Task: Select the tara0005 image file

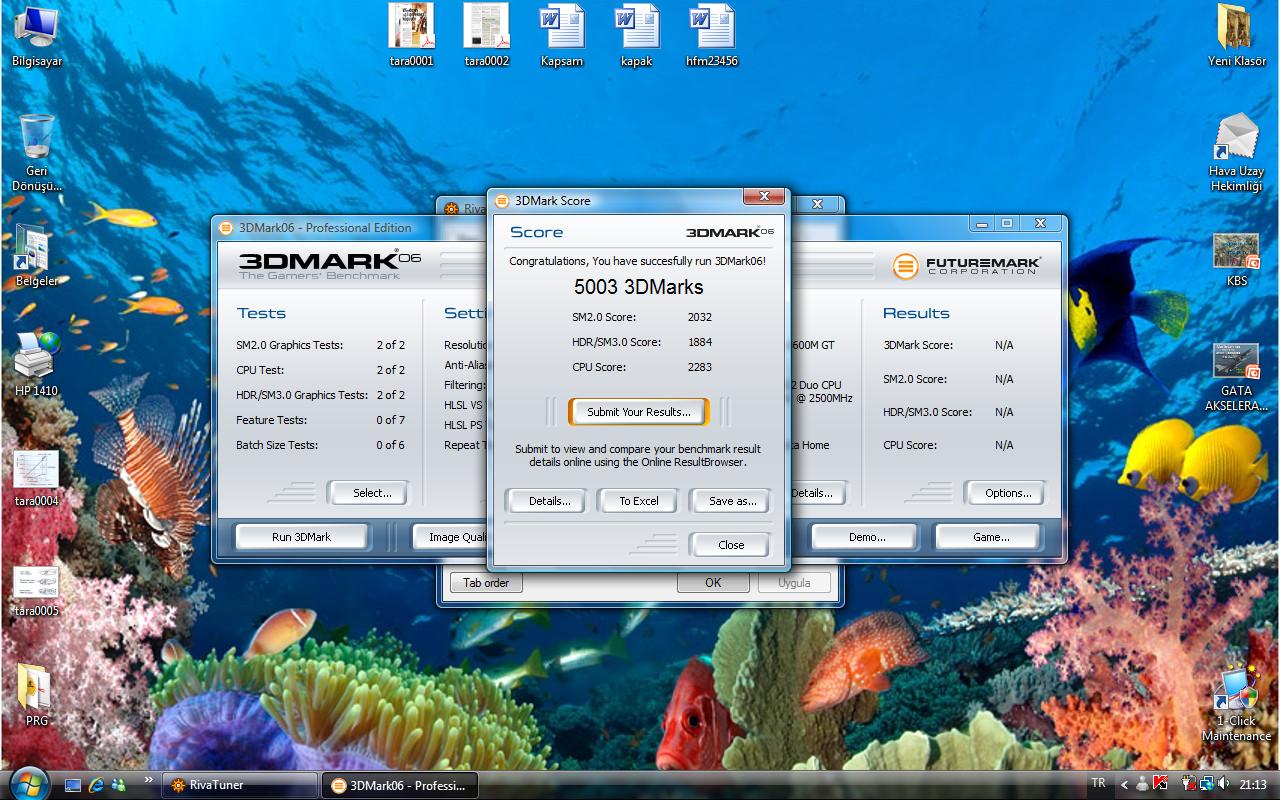Action: (x=37, y=590)
